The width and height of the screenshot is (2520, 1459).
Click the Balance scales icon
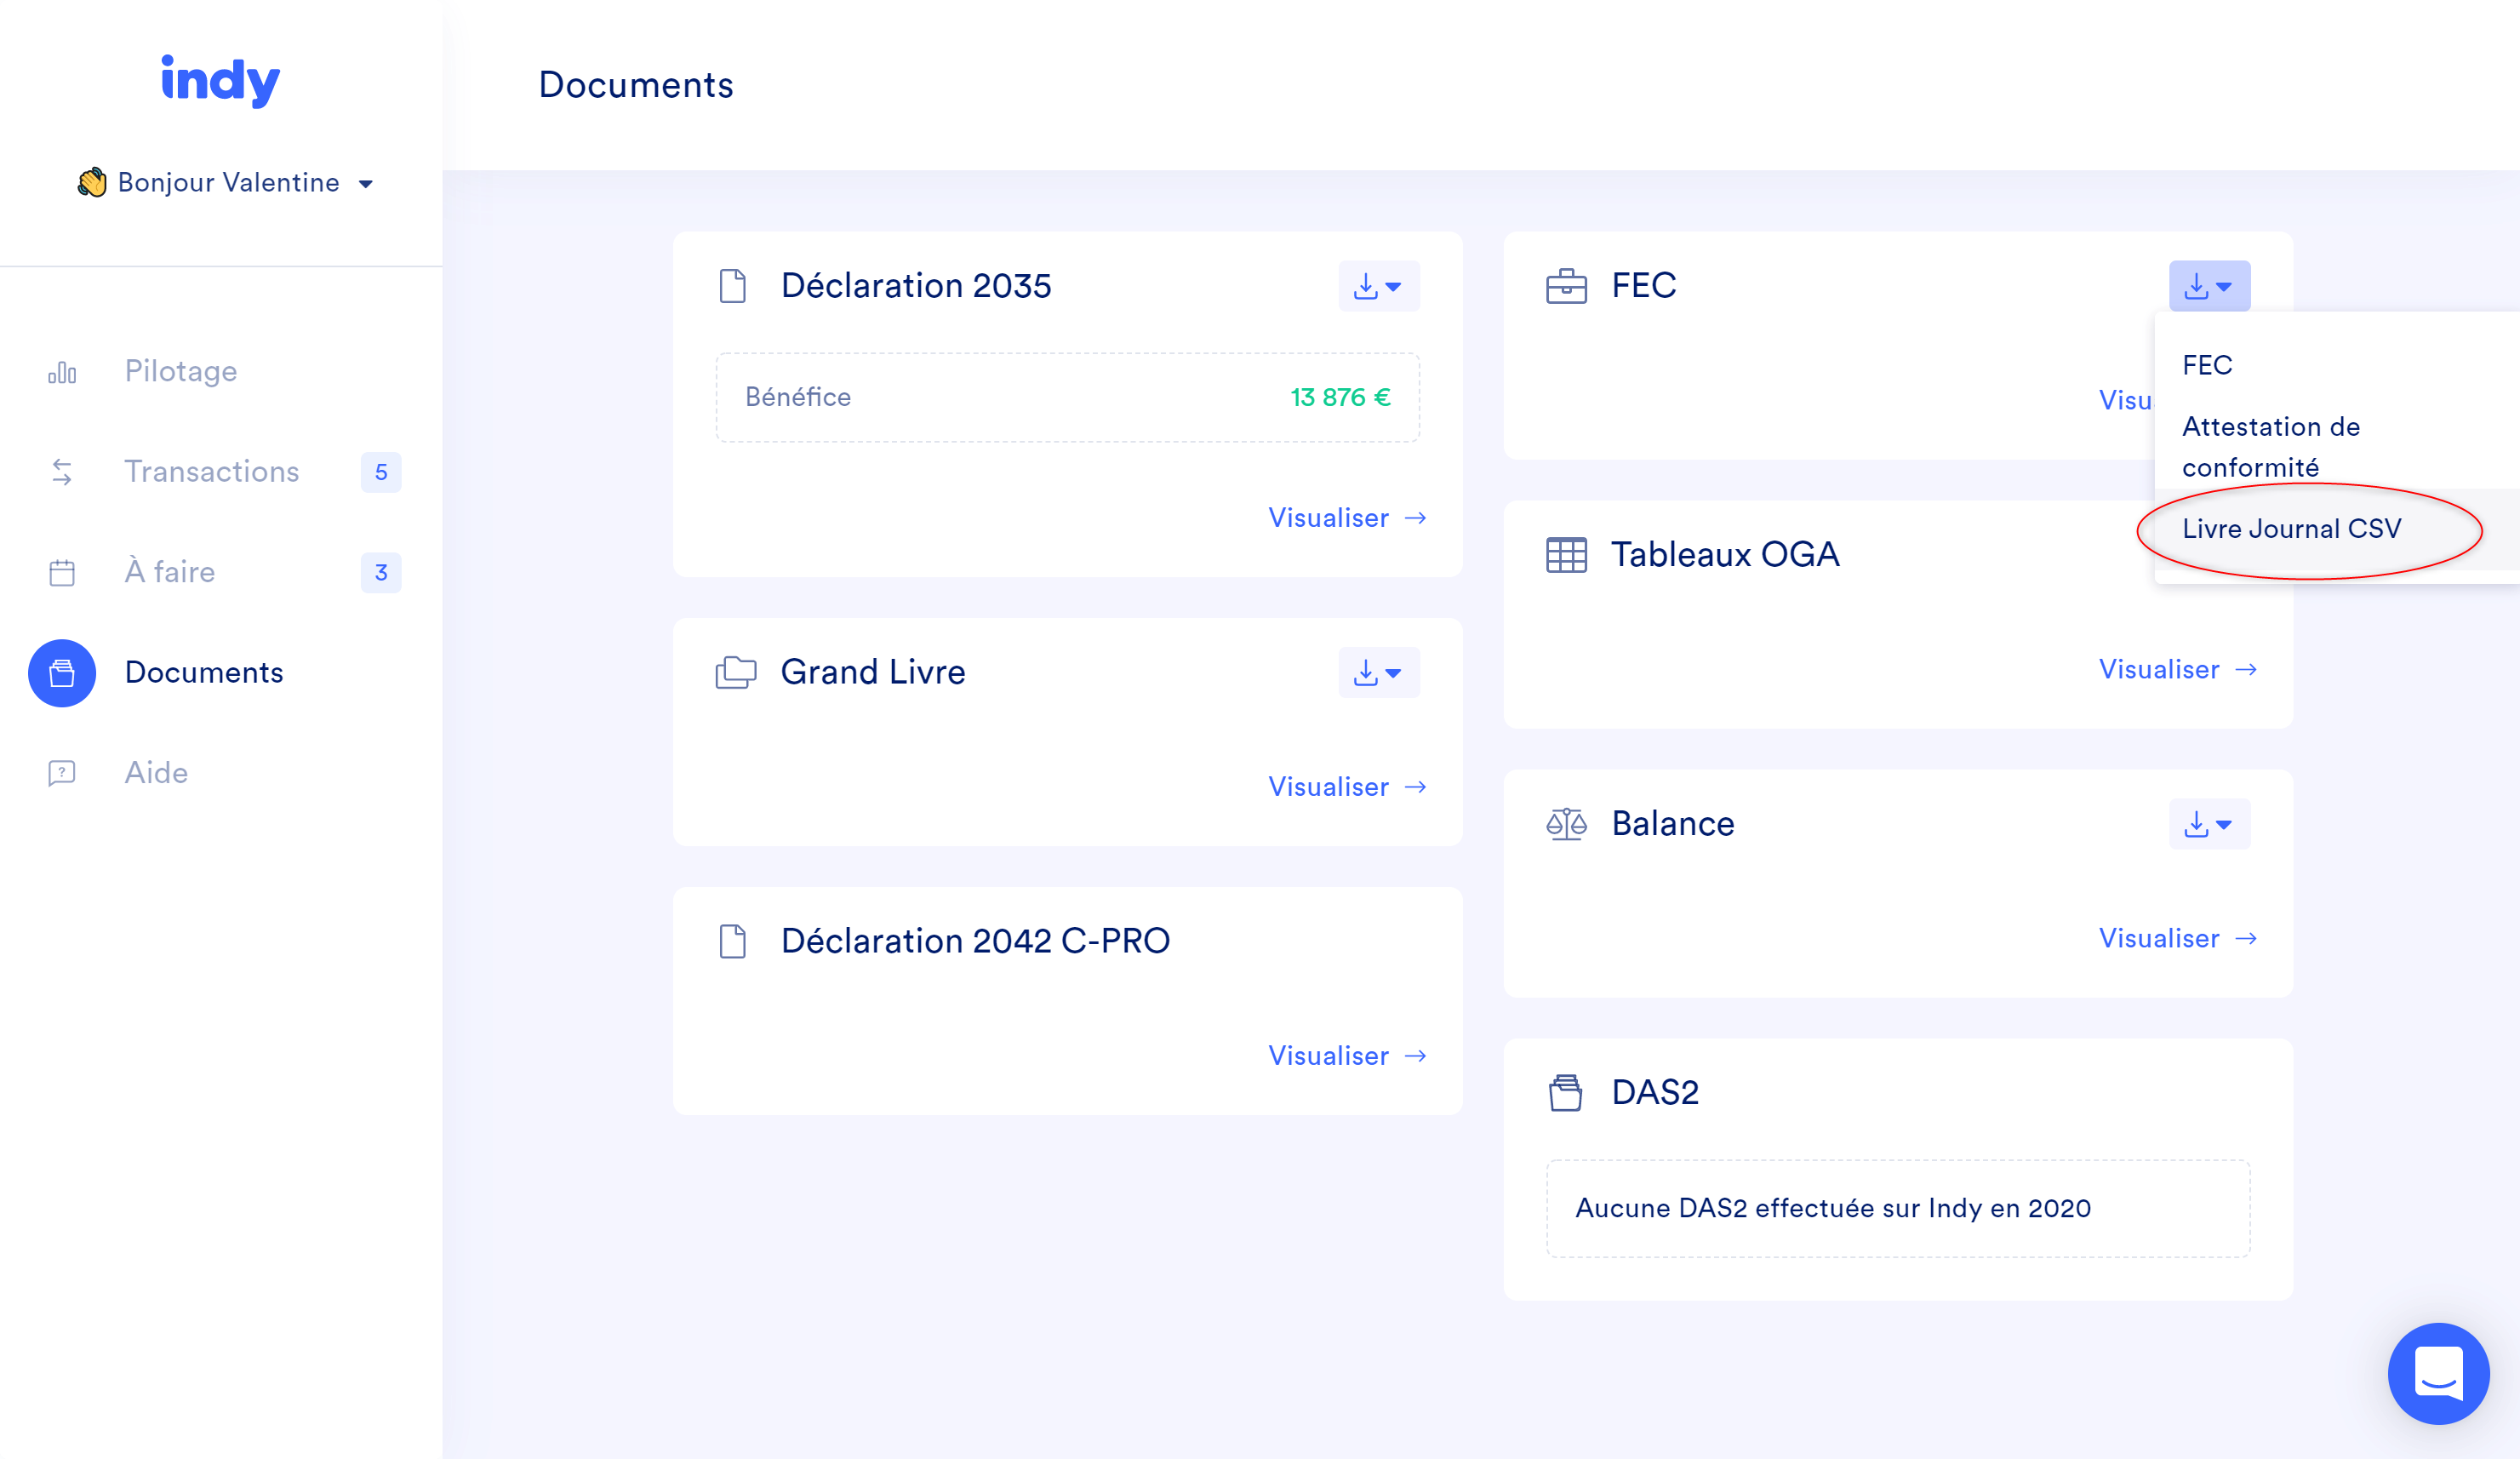[x=1566, y=824]
